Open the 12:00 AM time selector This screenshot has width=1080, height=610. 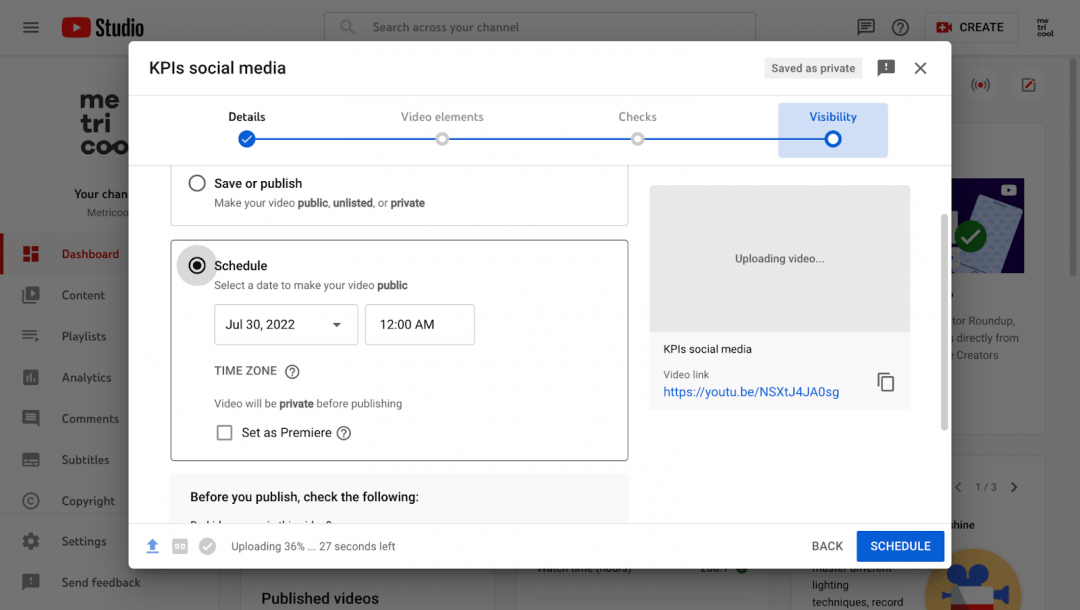(x=419, y=324)
